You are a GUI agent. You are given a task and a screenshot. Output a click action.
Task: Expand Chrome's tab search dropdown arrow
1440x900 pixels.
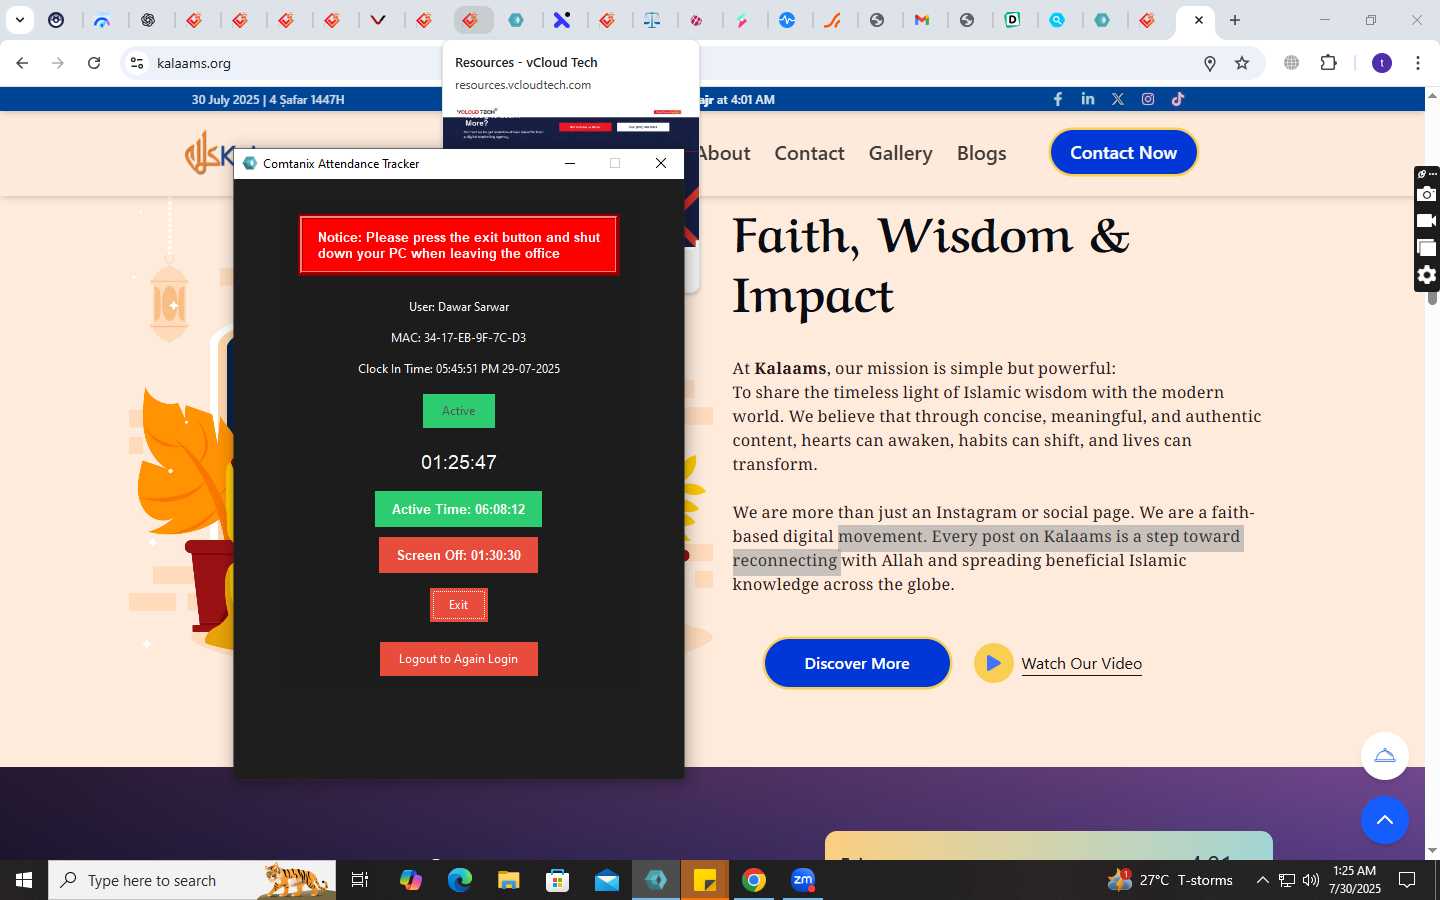pyautogui.click(x=19, y=20)
